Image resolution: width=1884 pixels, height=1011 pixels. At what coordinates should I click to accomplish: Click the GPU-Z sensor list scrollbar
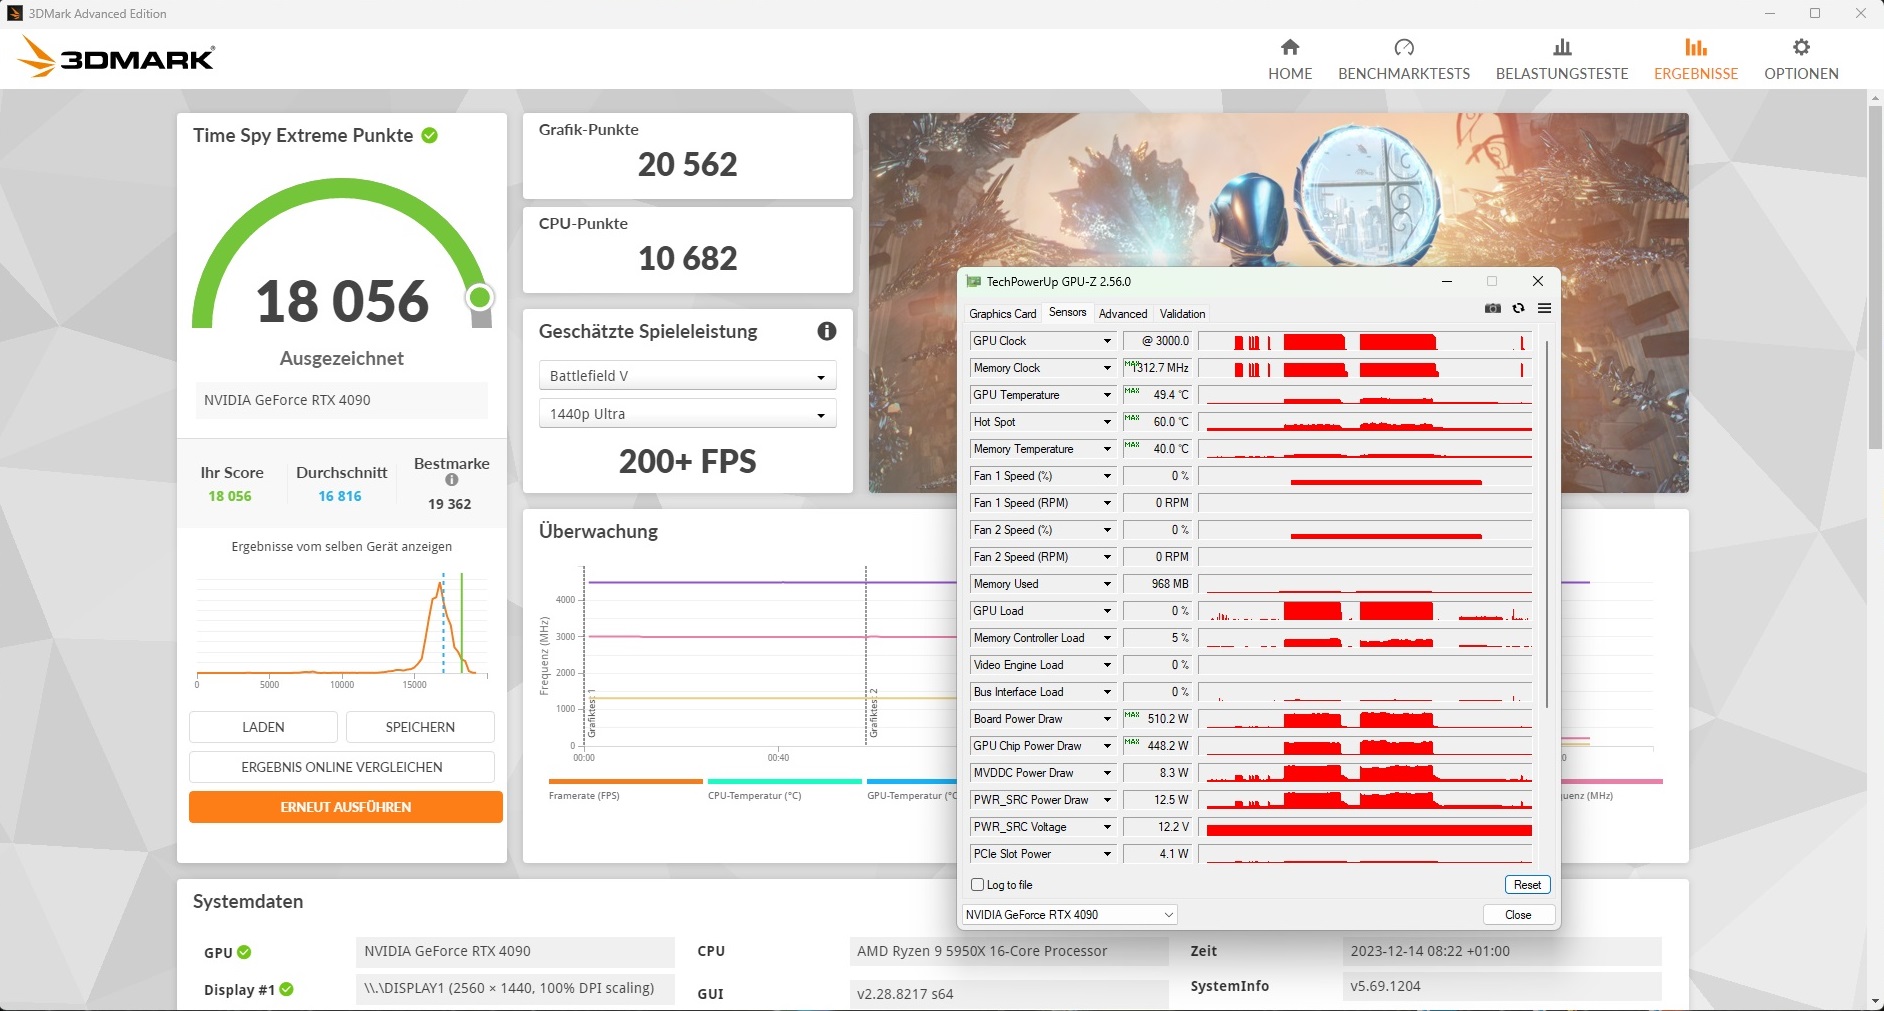(1547, 524)
